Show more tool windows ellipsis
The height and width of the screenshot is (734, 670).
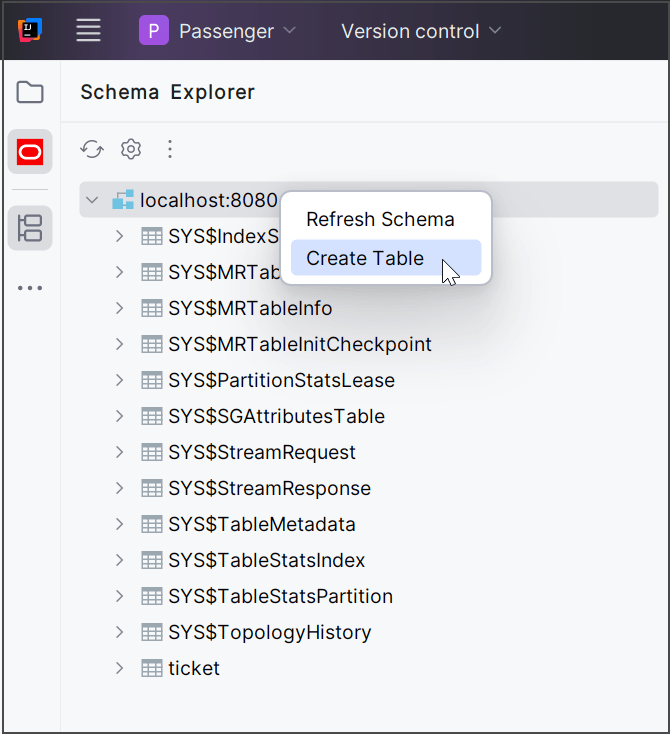(30, 288)
